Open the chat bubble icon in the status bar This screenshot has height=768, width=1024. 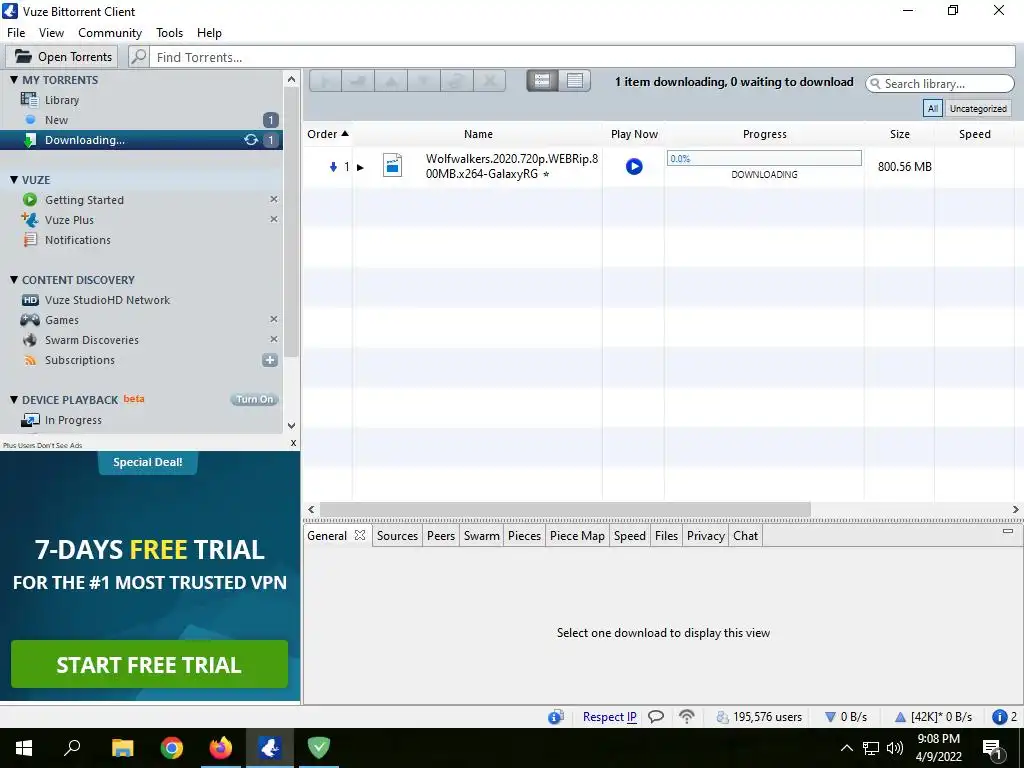[x=656, y=716]
